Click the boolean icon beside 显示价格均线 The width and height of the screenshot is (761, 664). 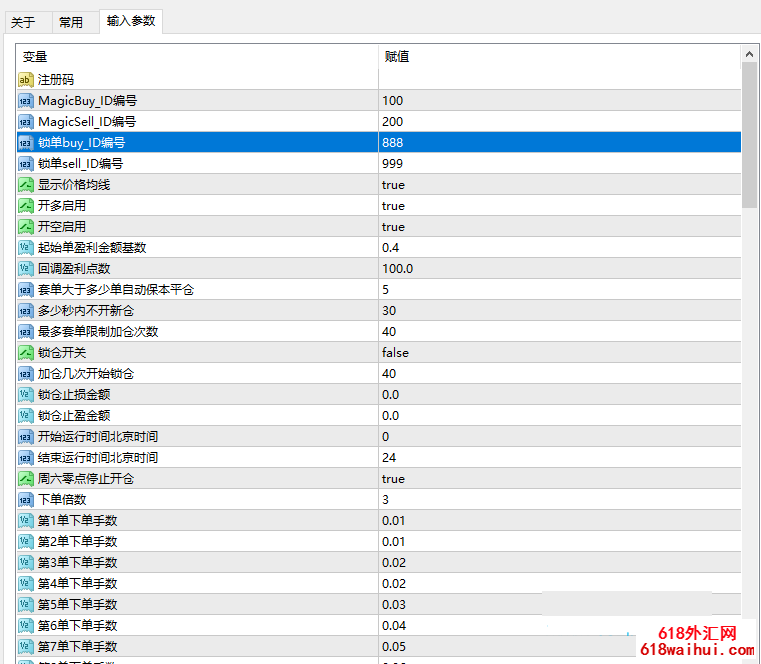click(x=26, y=184)
